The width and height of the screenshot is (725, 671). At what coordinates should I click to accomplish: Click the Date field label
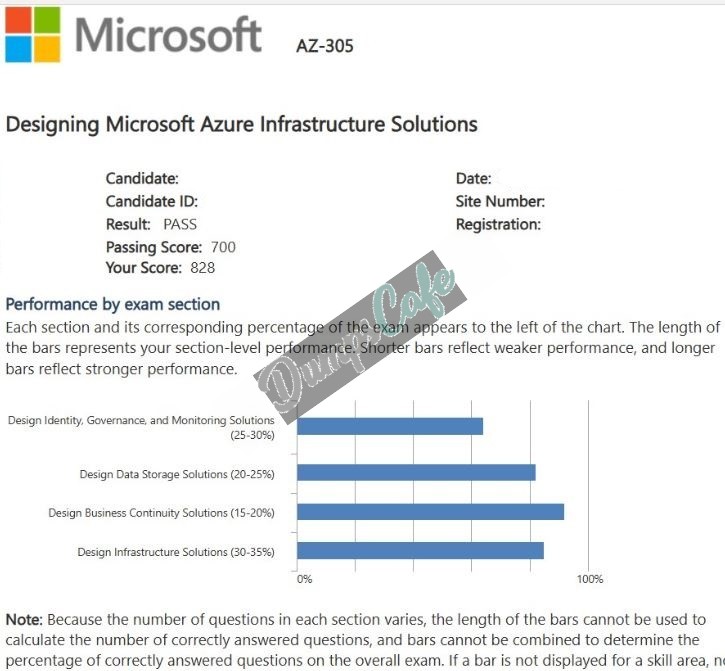tap(473, 179)
